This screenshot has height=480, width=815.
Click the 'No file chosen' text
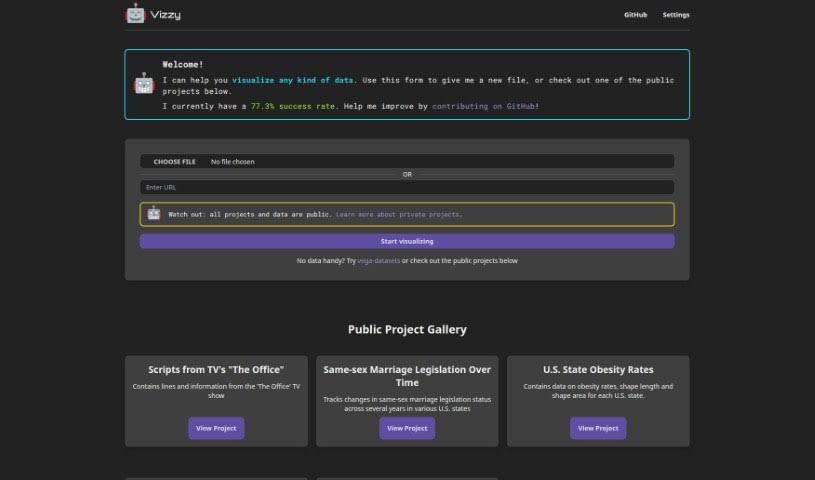(x=232, y=162)
